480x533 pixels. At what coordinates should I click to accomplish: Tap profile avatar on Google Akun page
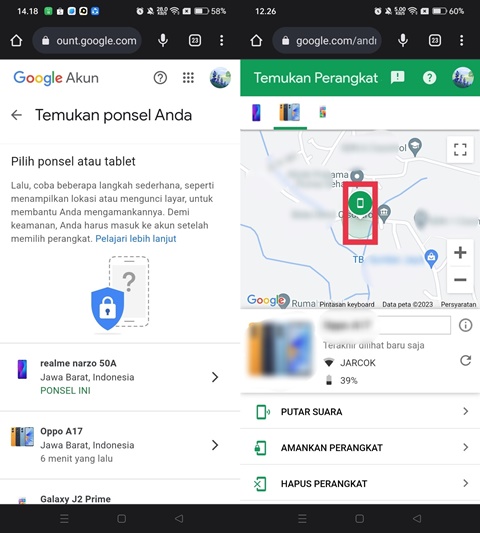tap(220, 78)
